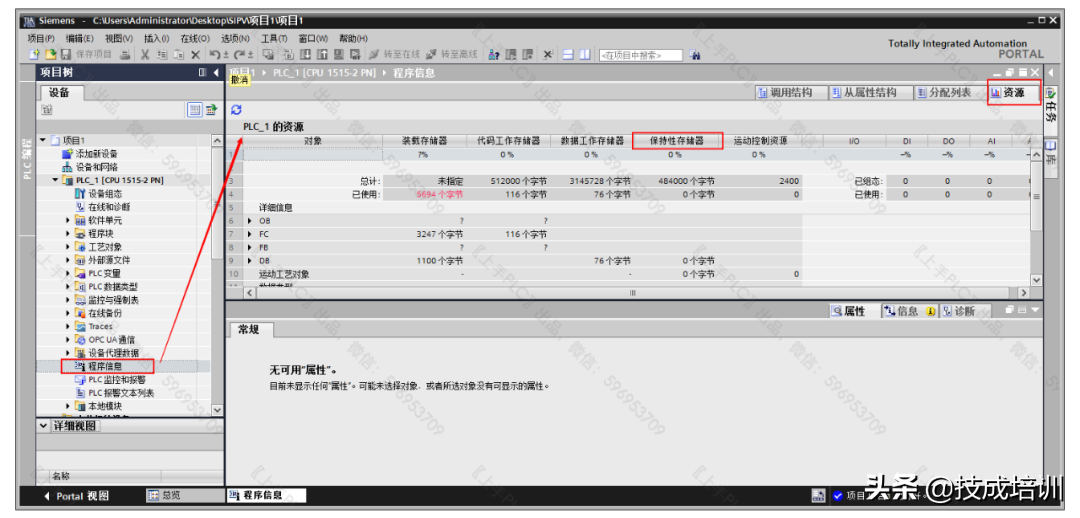Open the Online (在线) menu
This screenshot has height=518, width=1080.
tap(193, 39)
